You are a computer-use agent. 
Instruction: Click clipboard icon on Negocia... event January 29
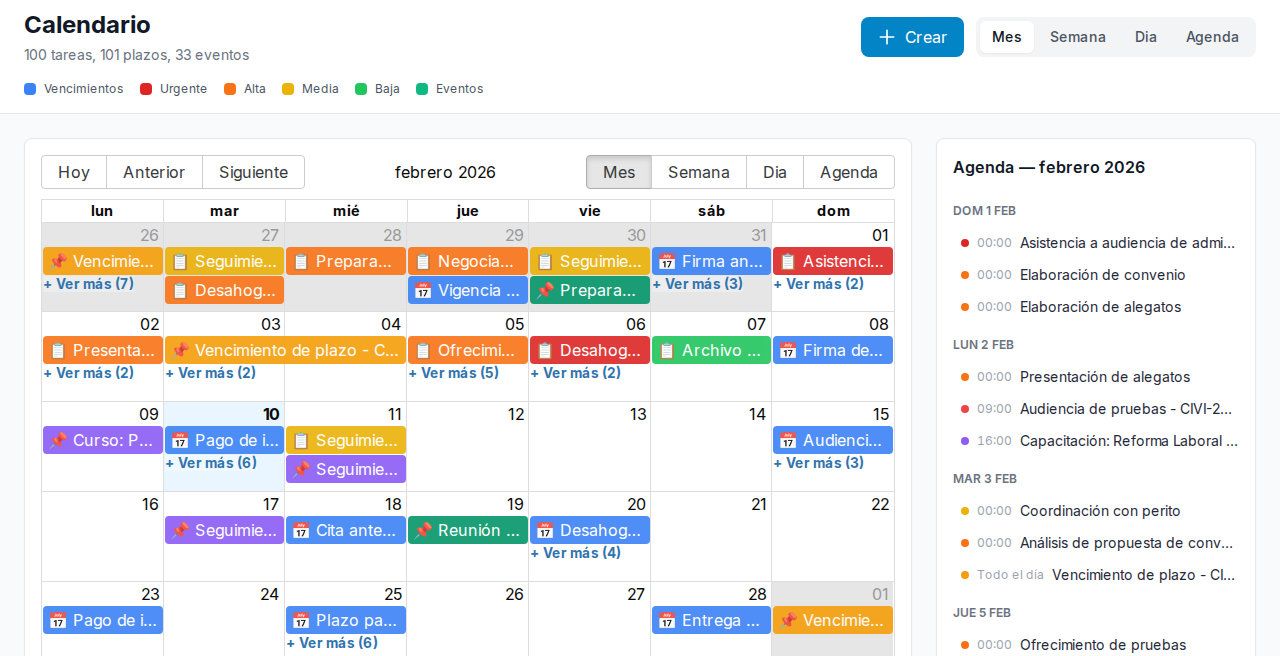point(423,262)
